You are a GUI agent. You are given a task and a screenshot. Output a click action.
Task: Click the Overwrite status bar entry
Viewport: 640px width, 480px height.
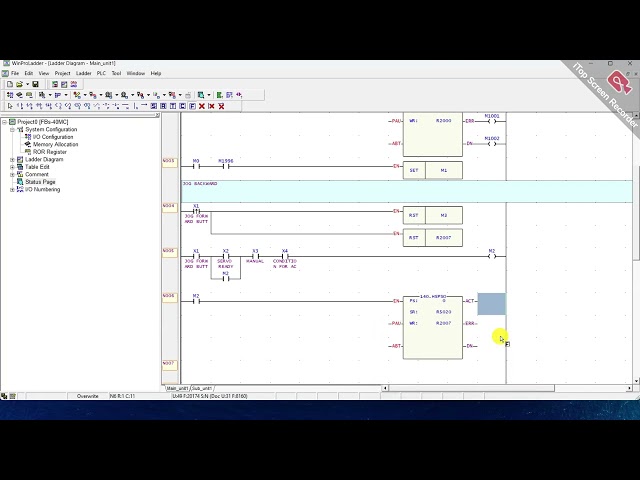coord(87,396)
